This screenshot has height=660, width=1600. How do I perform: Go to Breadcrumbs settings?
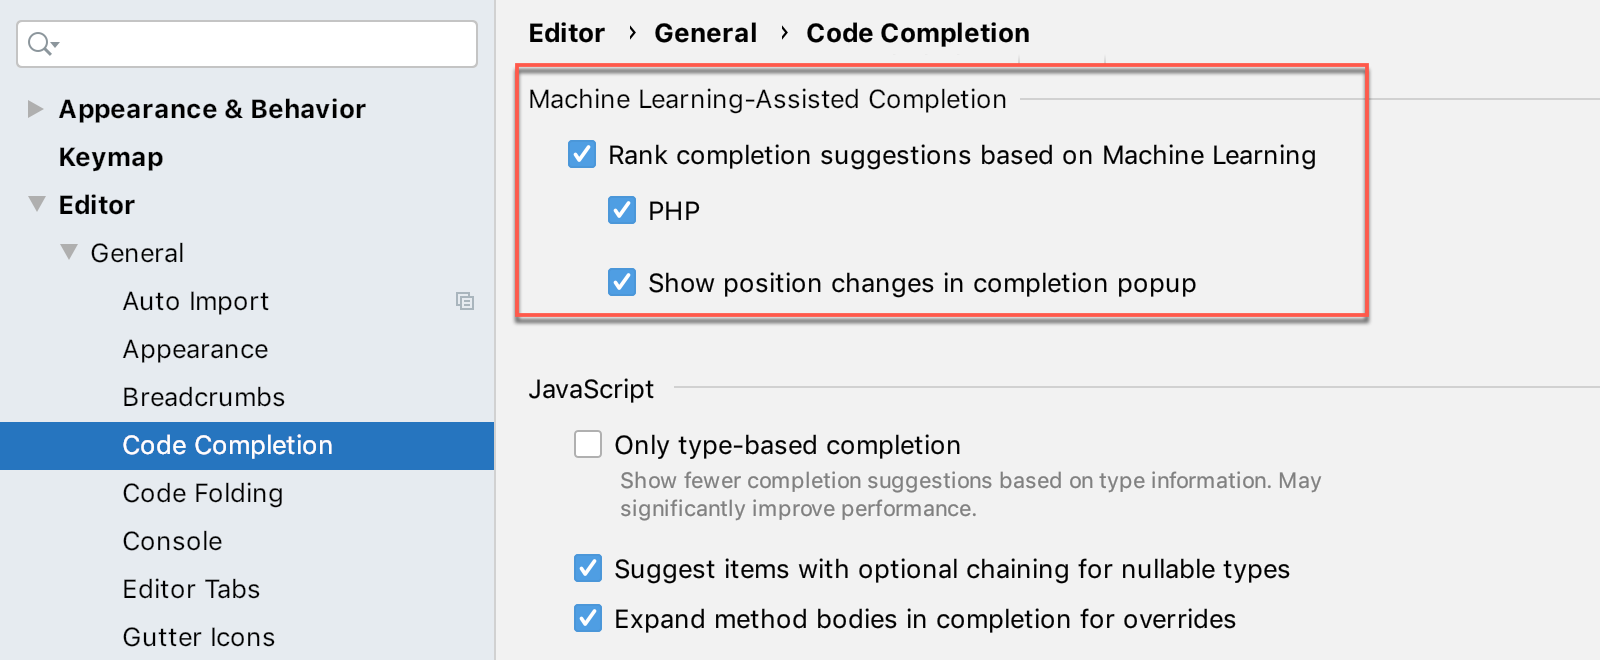204,397
